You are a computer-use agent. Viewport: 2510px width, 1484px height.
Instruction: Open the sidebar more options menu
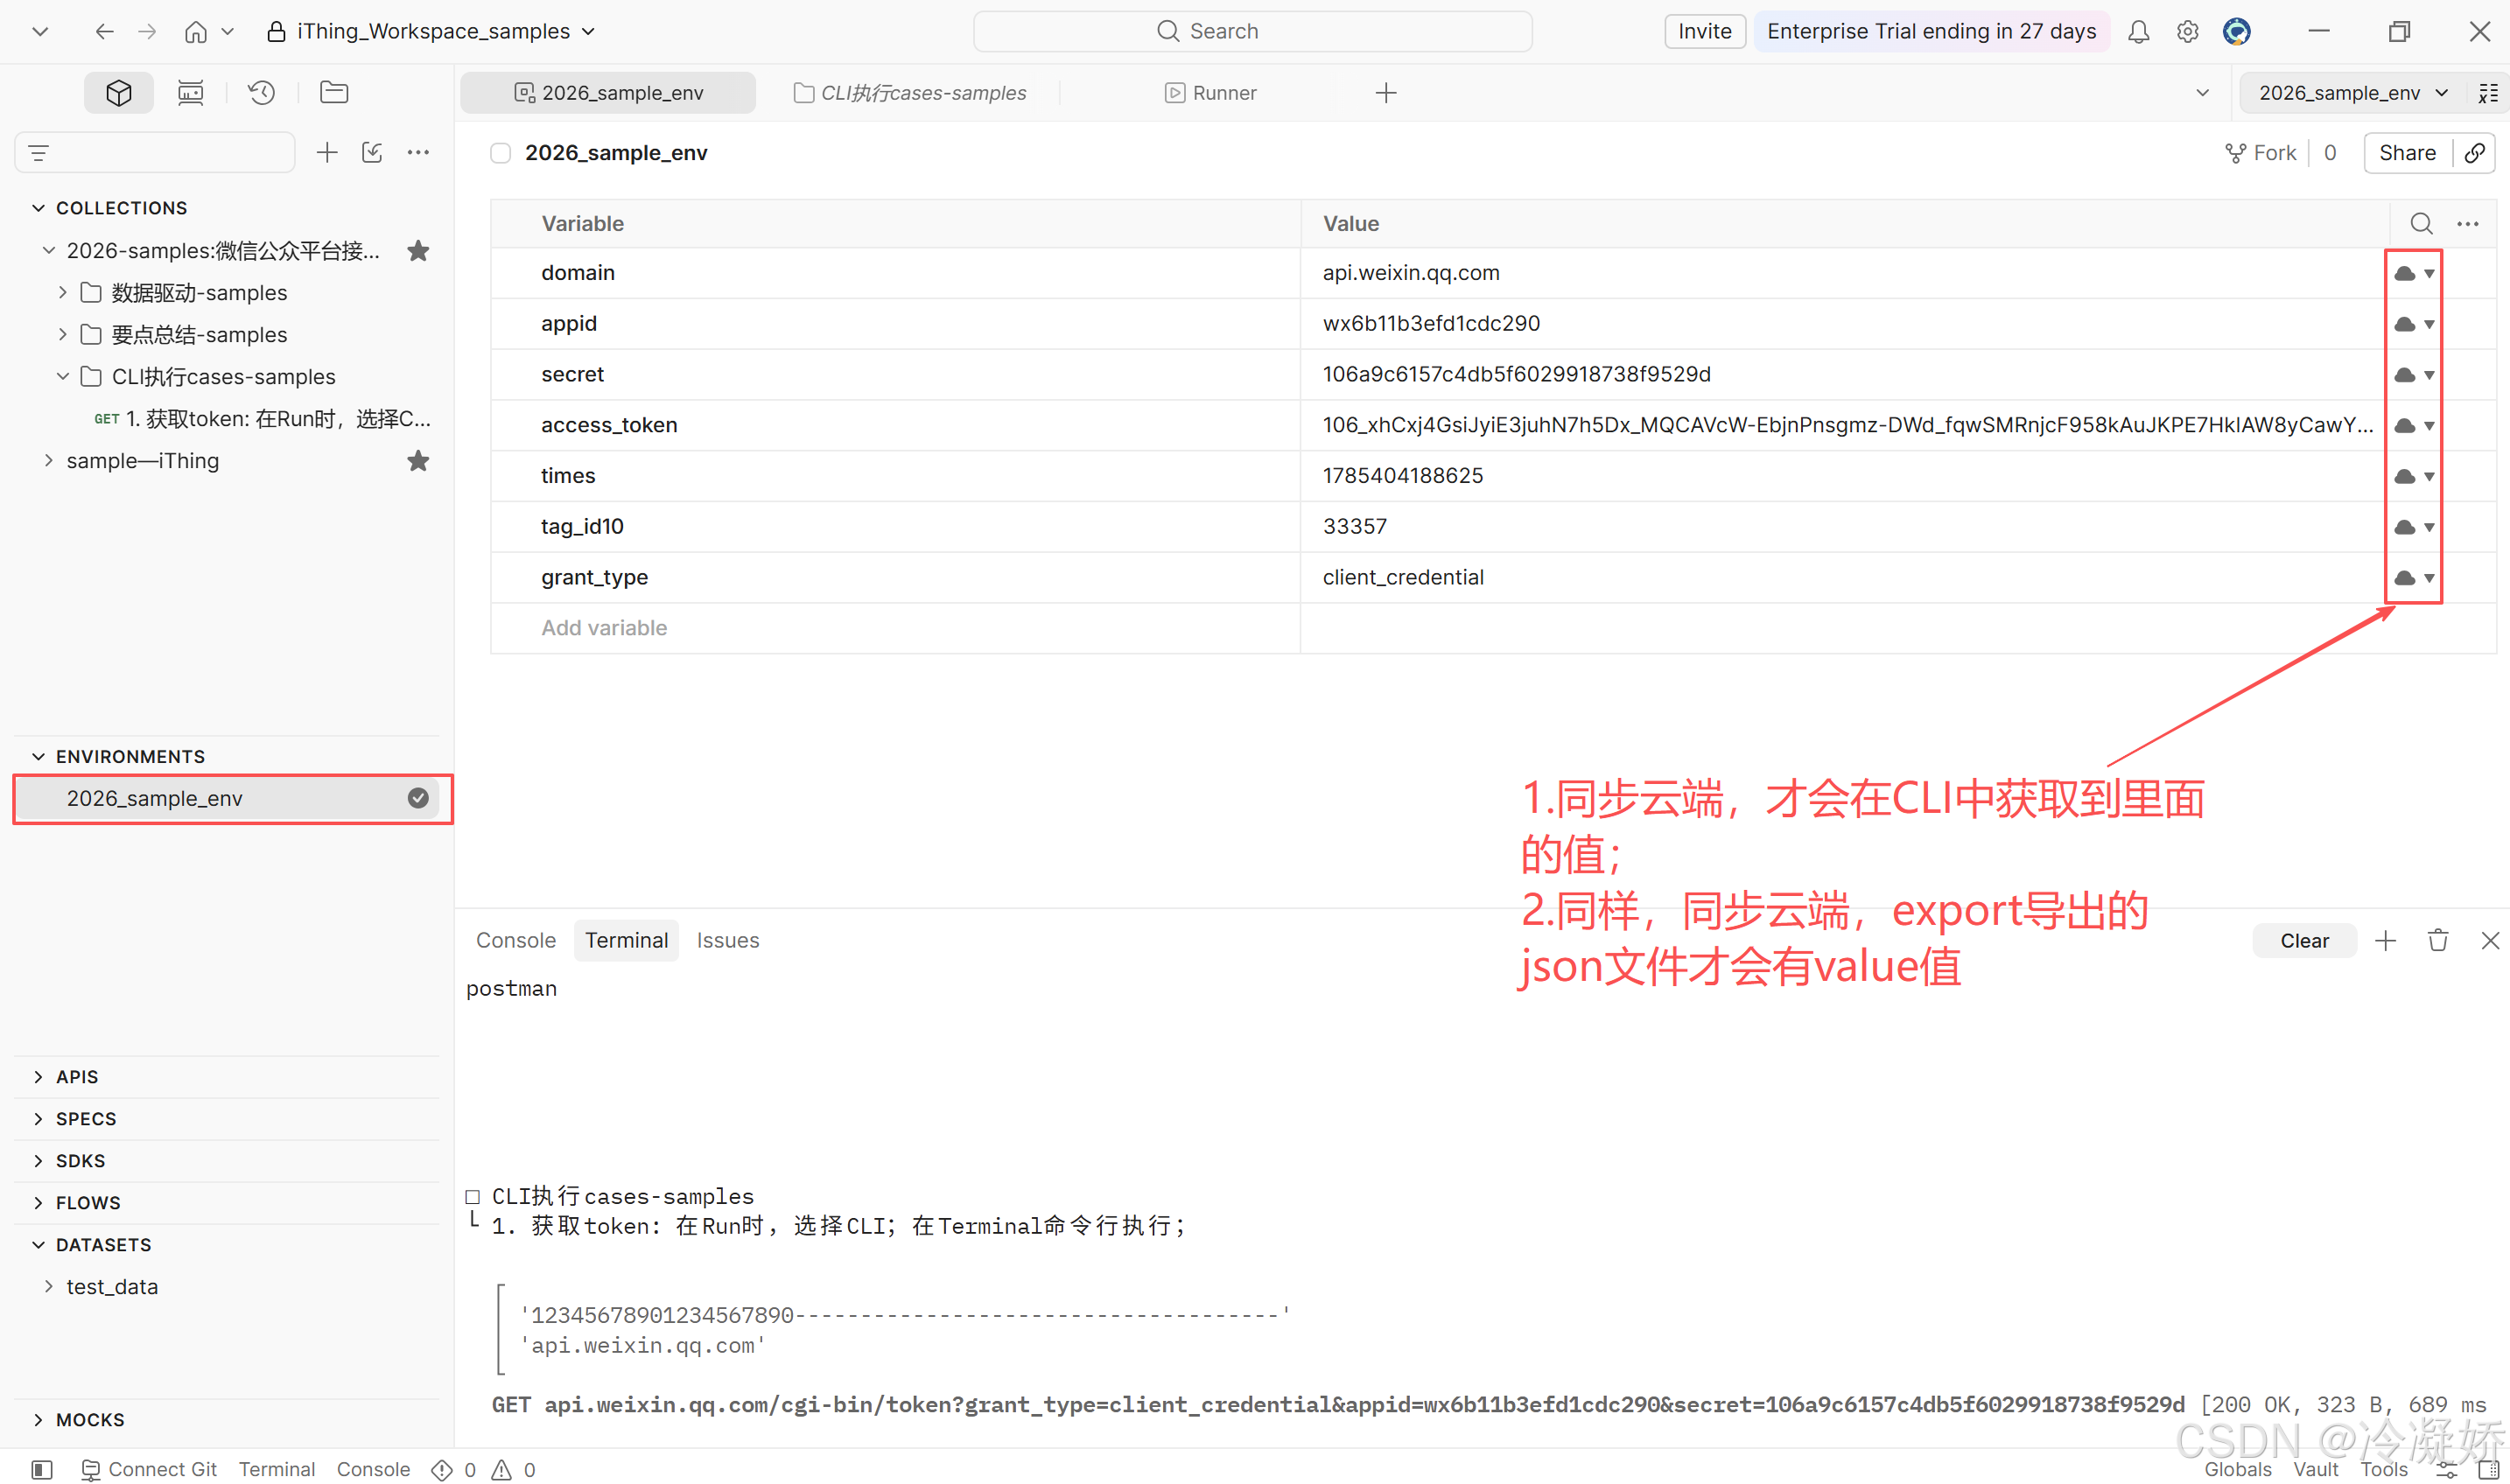[x=418, y=153]
